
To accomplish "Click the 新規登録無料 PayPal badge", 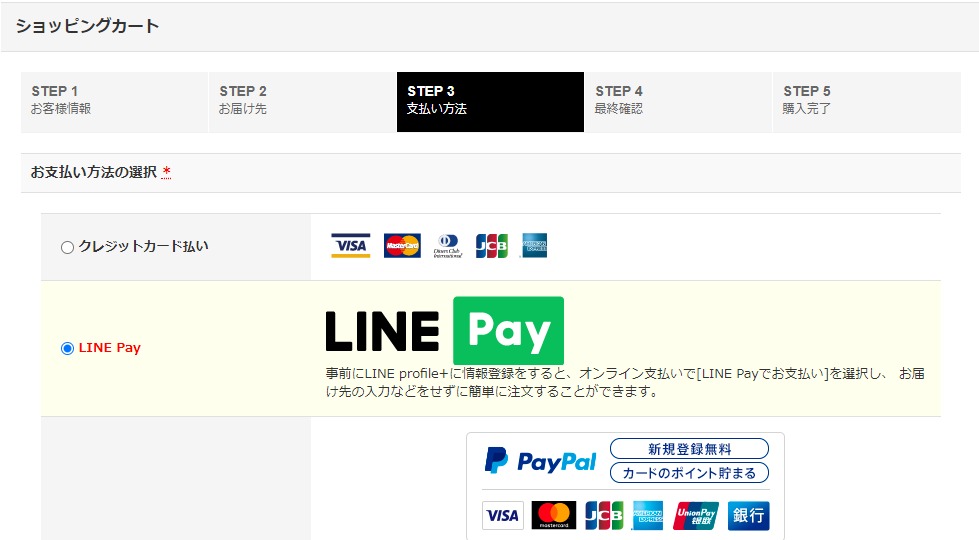I will coord(689,449).
